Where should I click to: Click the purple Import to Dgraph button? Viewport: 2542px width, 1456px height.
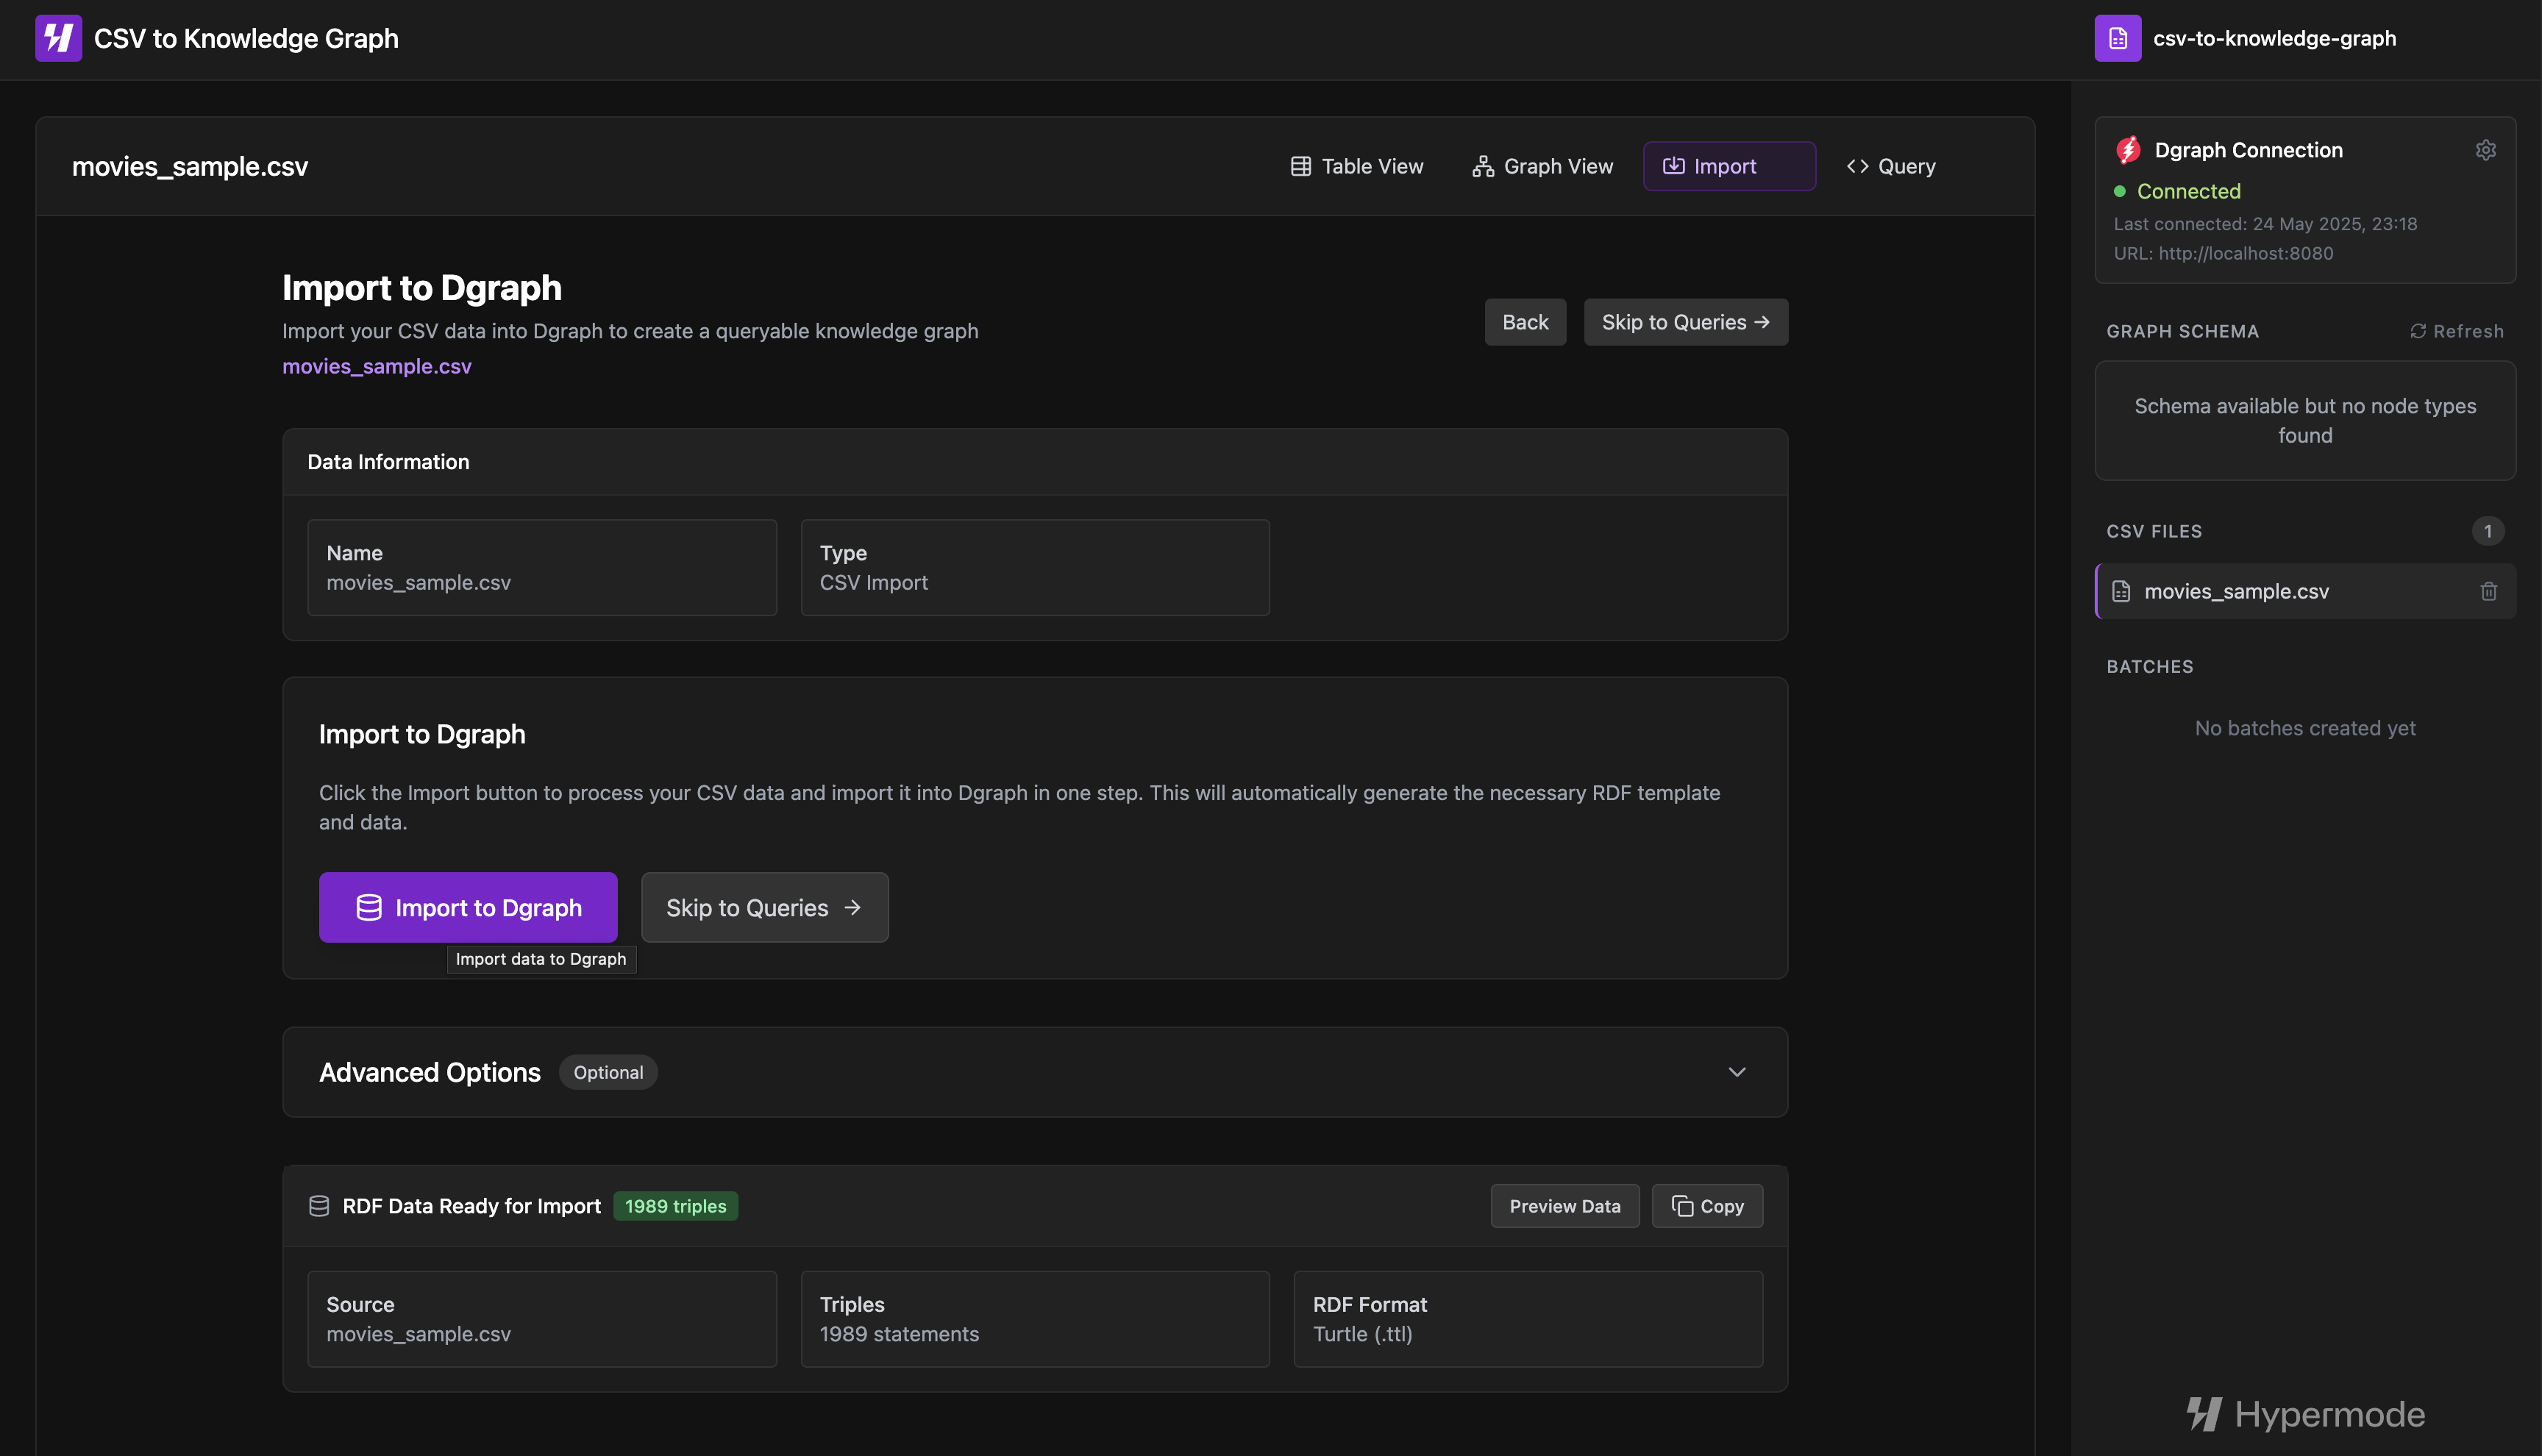(468, 907)
